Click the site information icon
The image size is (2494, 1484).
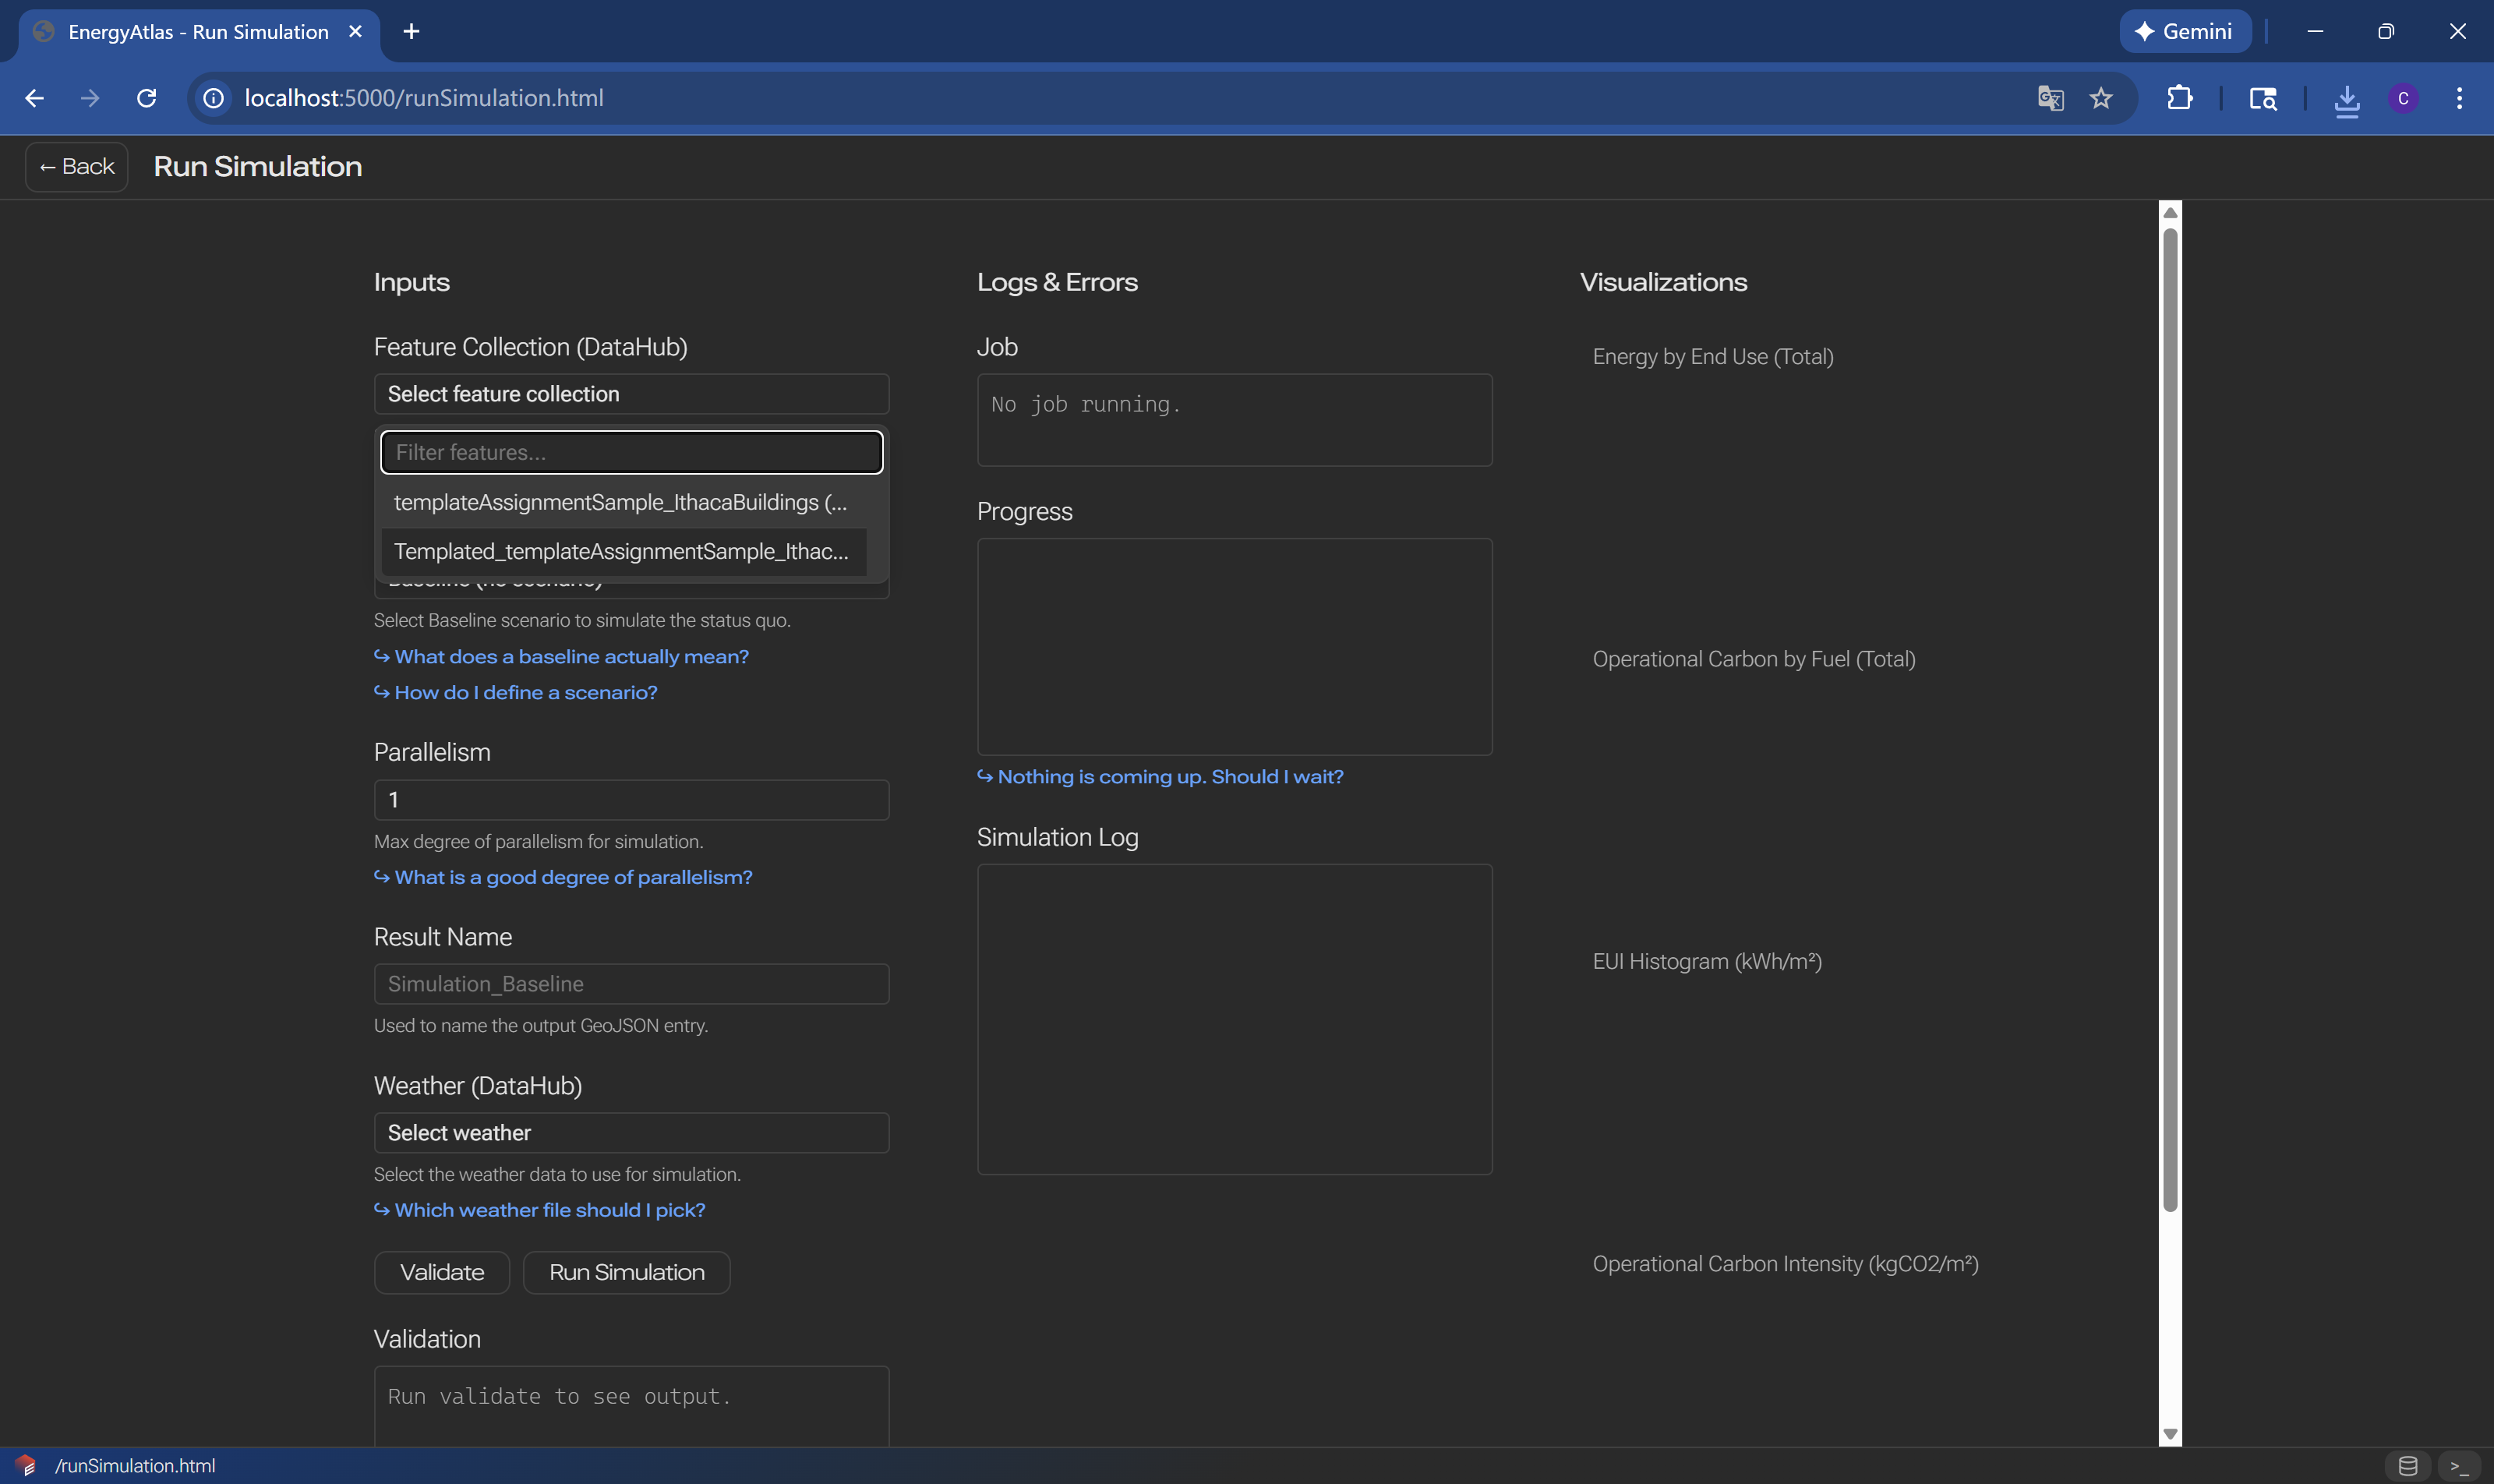click(x=213, y=98)
